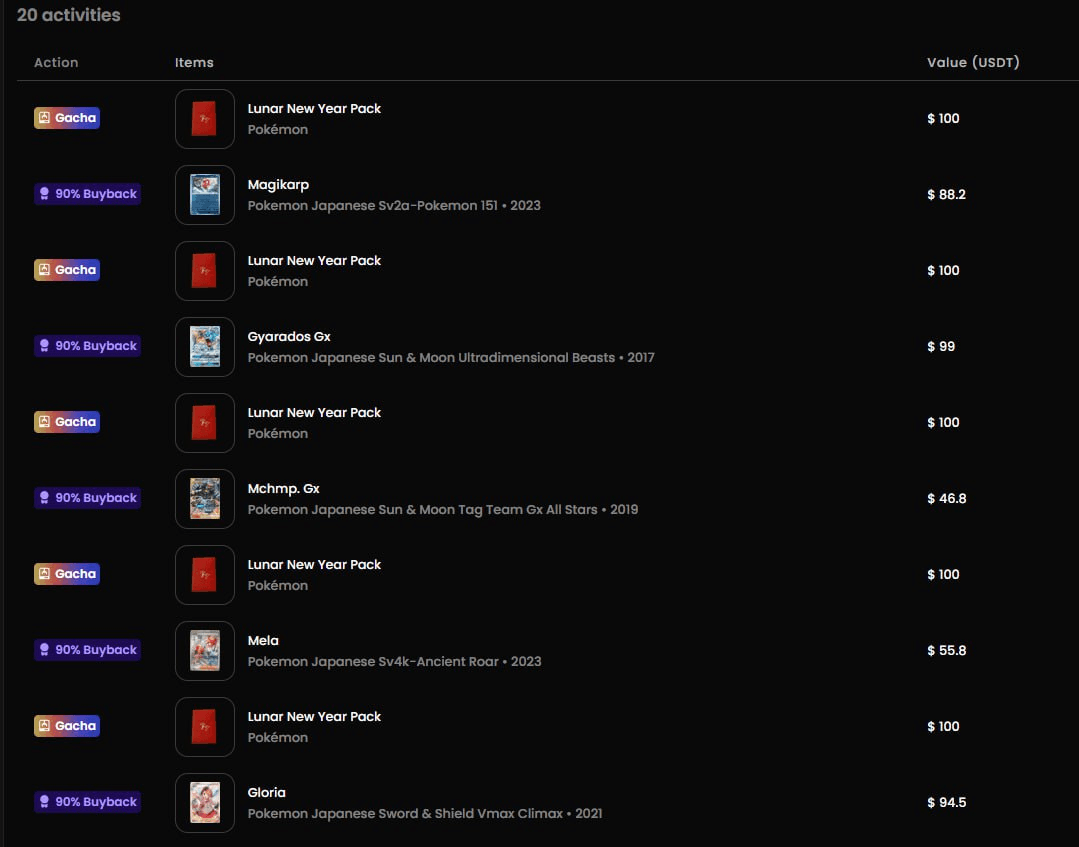Sort by the Value (USDT) column header
This screenshot has height=847, width=1079.
click(x=973, y=62)
